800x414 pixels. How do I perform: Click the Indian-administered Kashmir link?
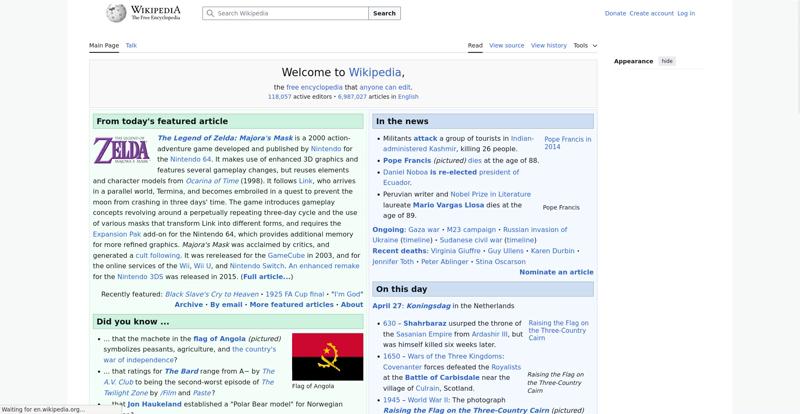pyautogui.click(x=458, y=143)
